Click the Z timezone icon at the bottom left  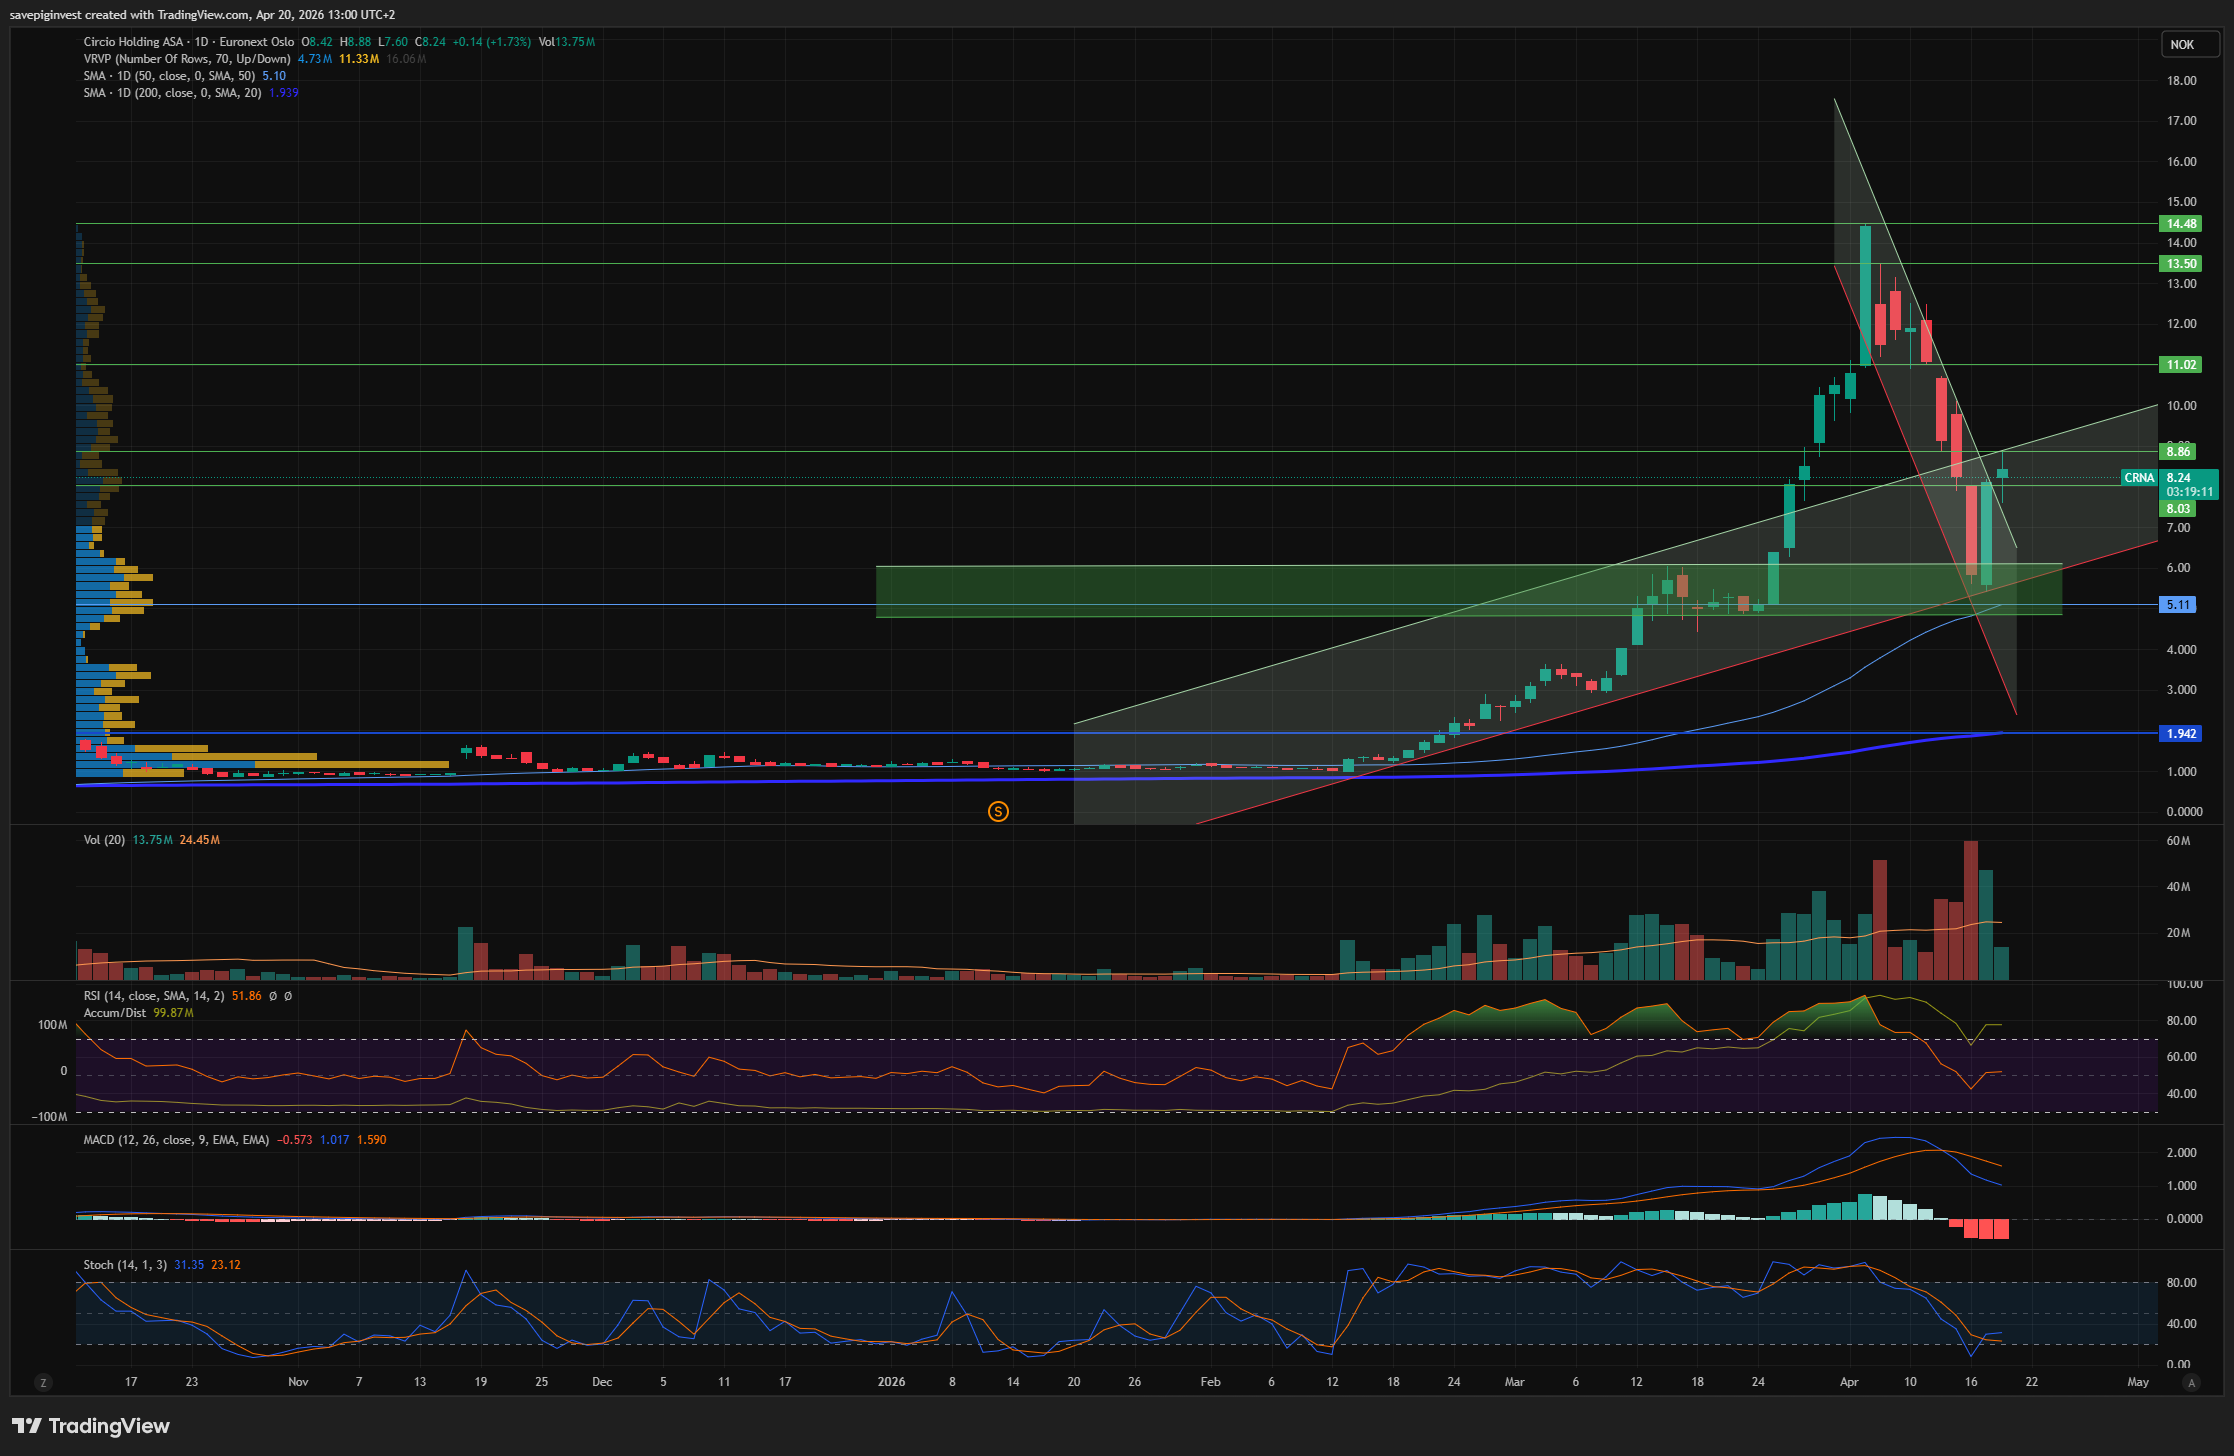pyautogui.click(x=43, y=1383)
